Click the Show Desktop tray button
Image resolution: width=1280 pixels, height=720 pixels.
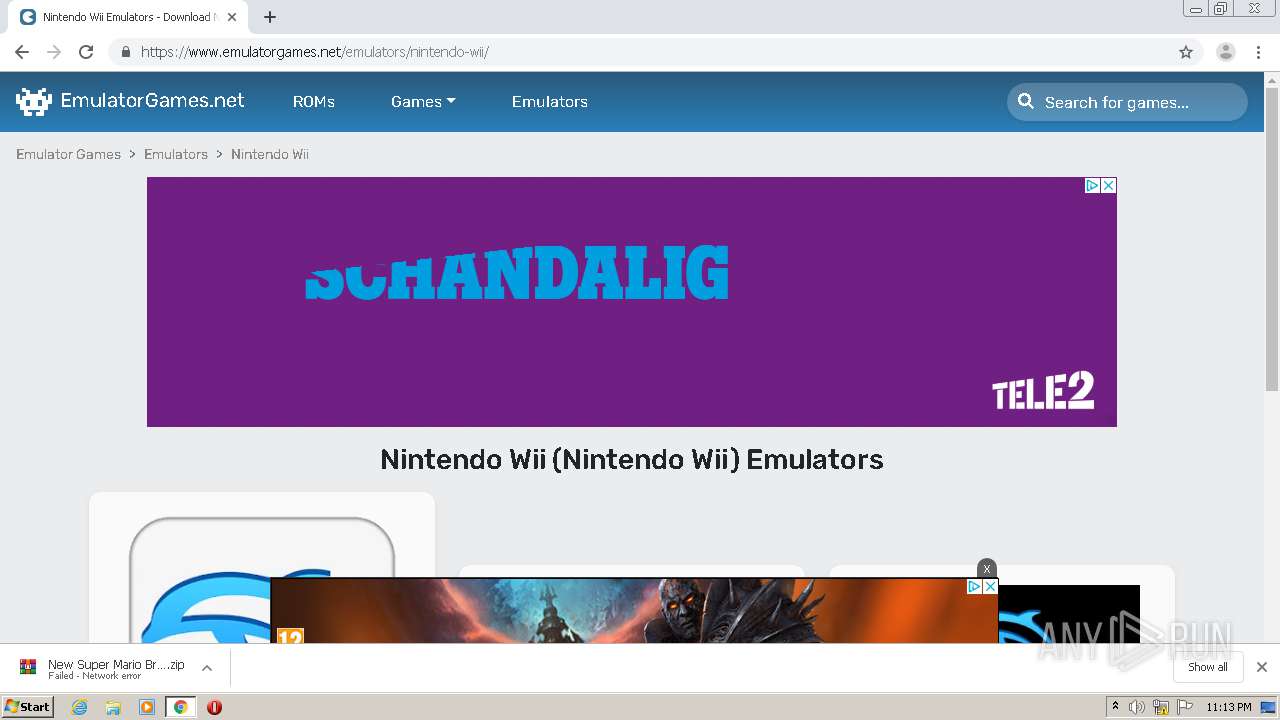pos(1269,707)
